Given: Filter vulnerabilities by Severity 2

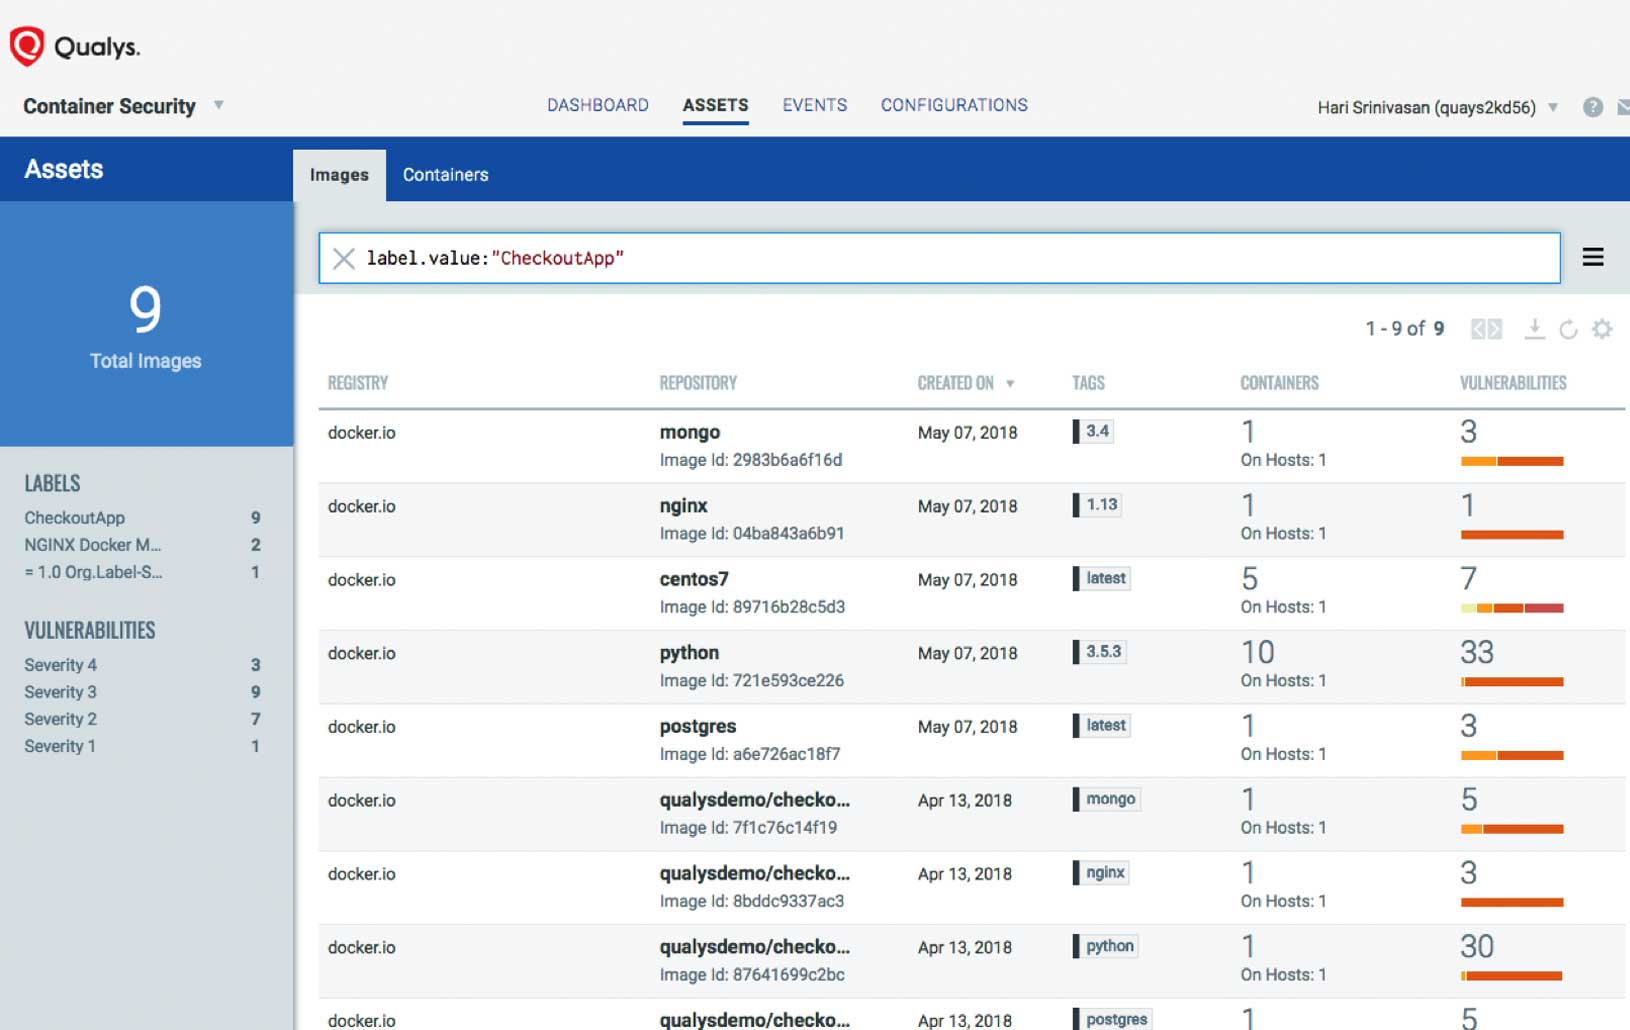Looking at the screenshot, I should click(61, 719).
